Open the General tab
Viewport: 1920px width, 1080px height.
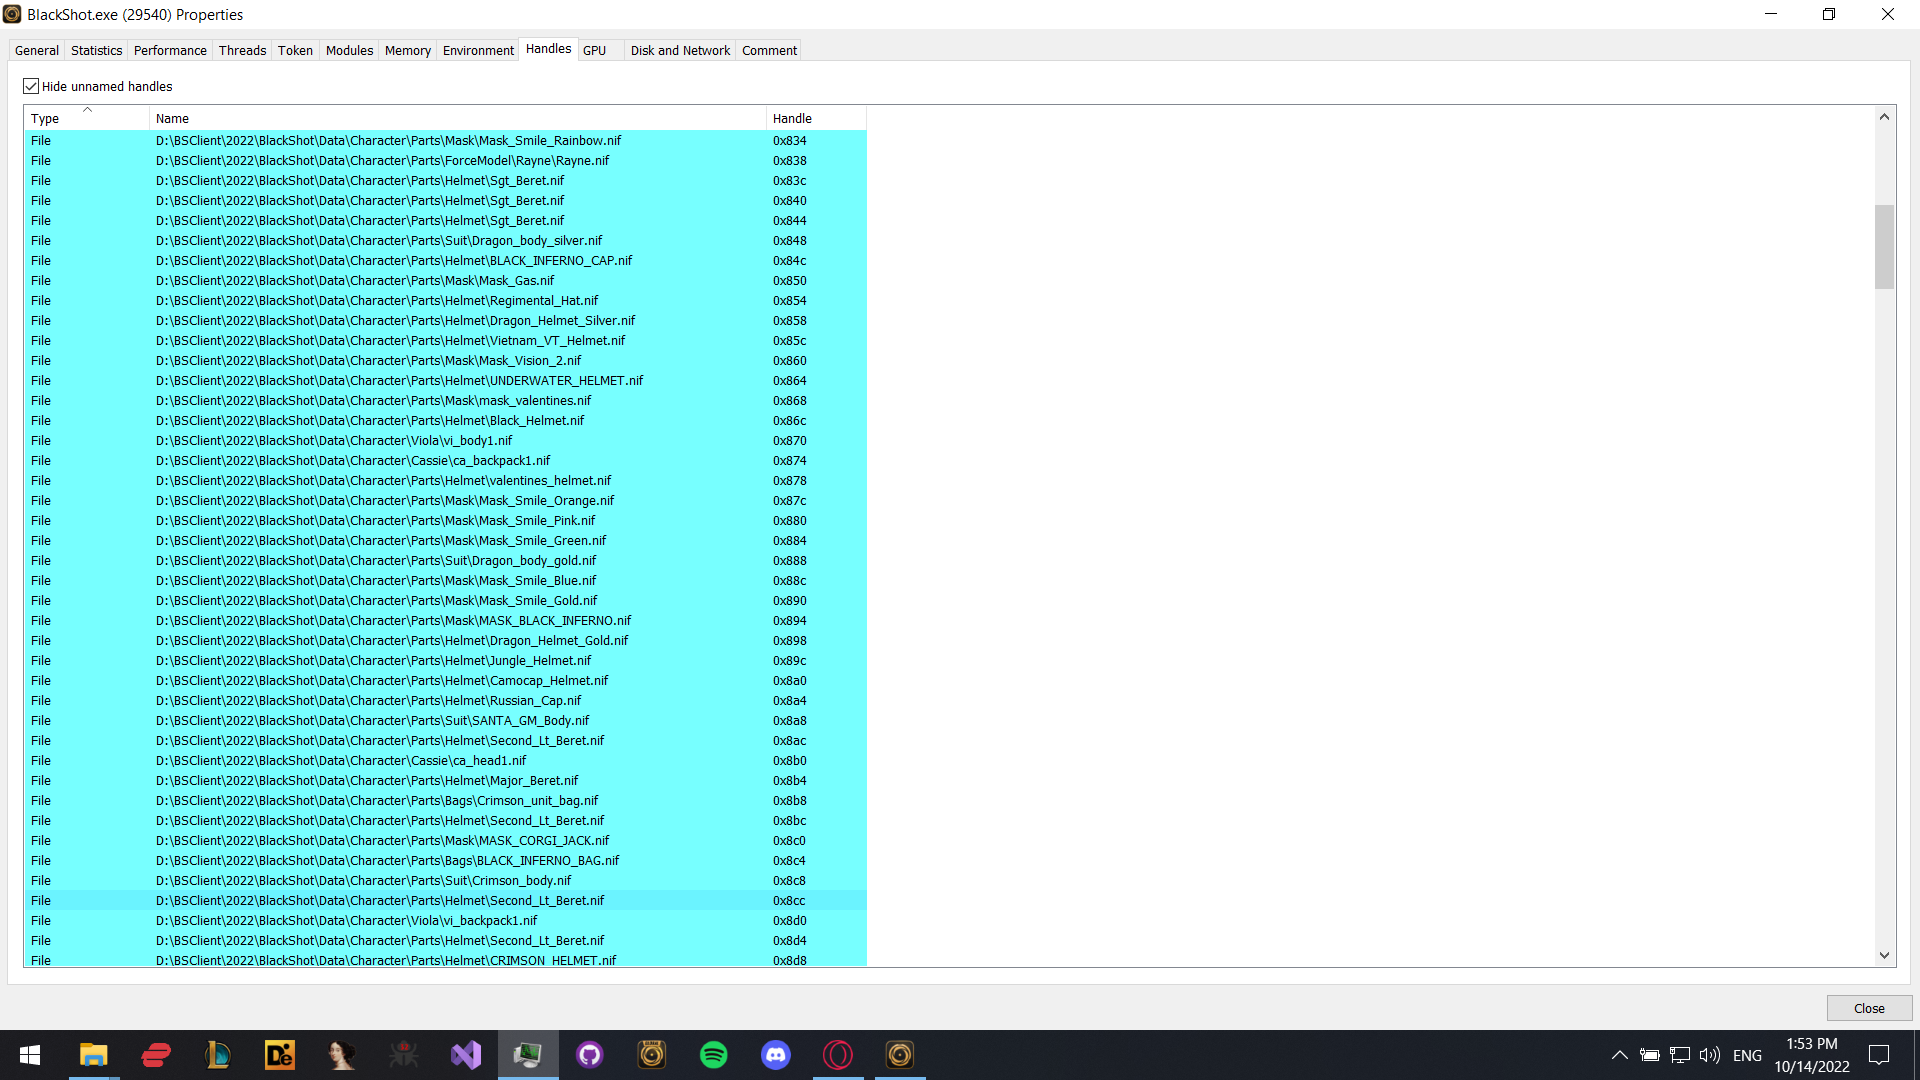pos(37,50)
